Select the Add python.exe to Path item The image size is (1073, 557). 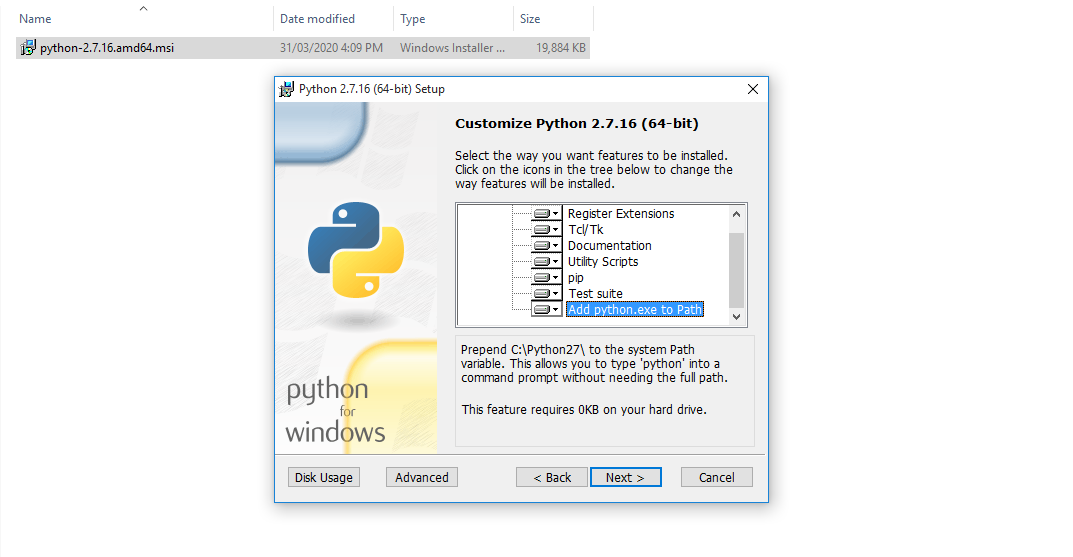click(x=635, y=310)
